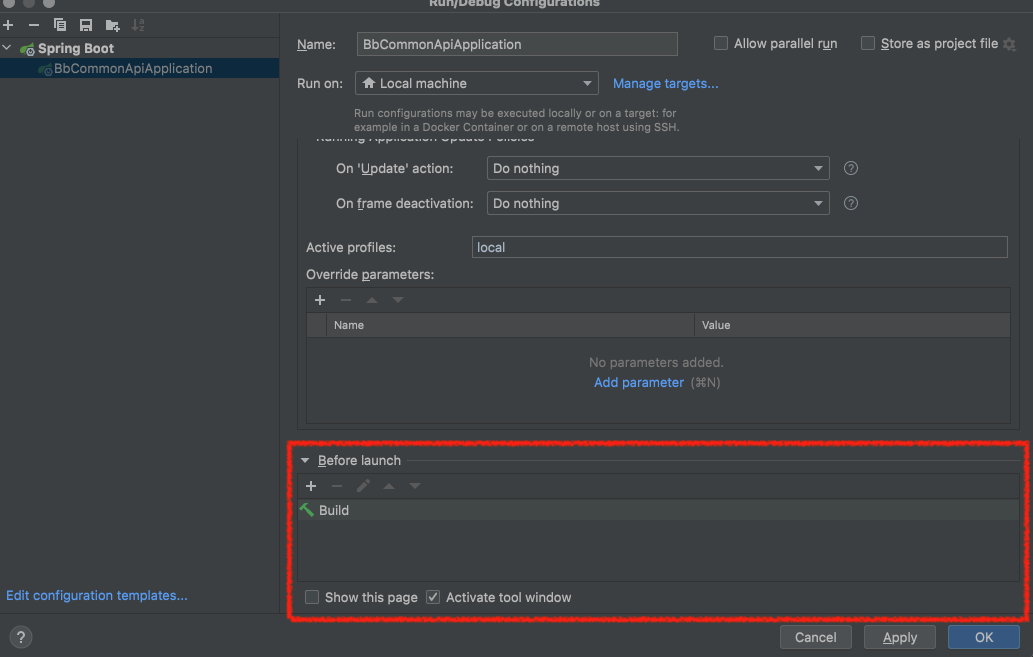
Task: Click the Apply button
Action: coord(900,637)
